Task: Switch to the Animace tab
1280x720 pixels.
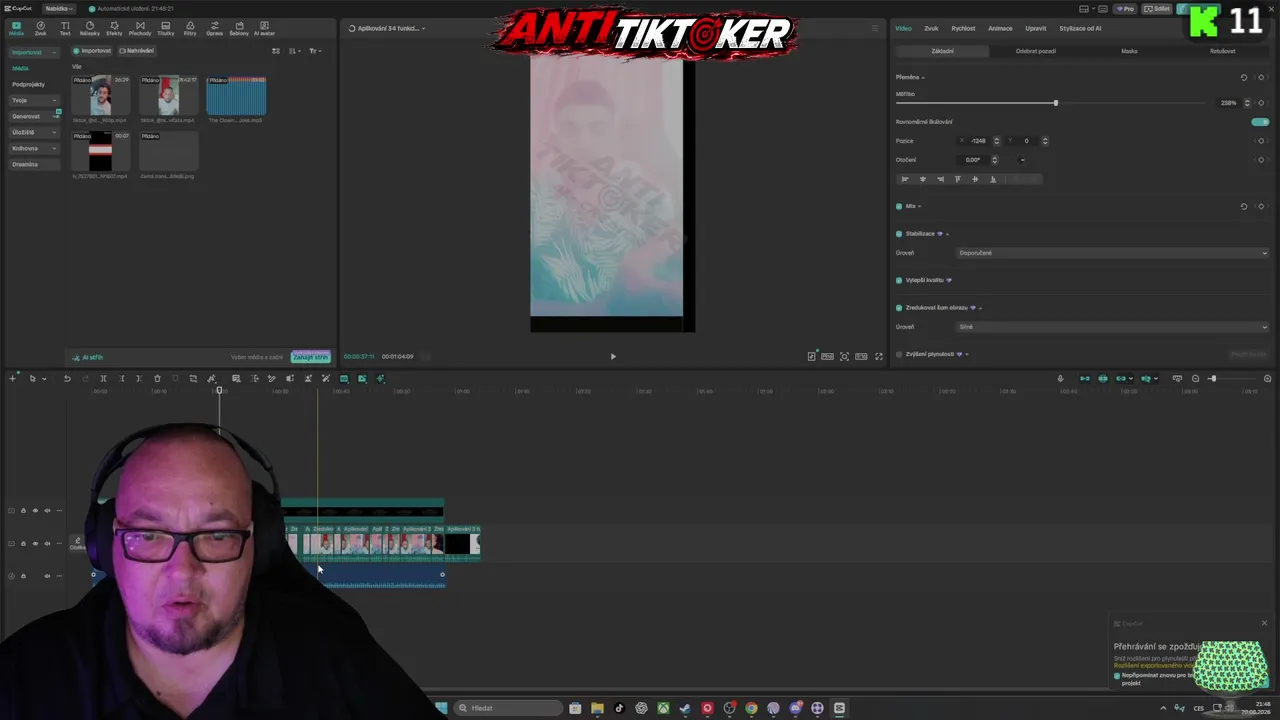Action: (1000, 28)
